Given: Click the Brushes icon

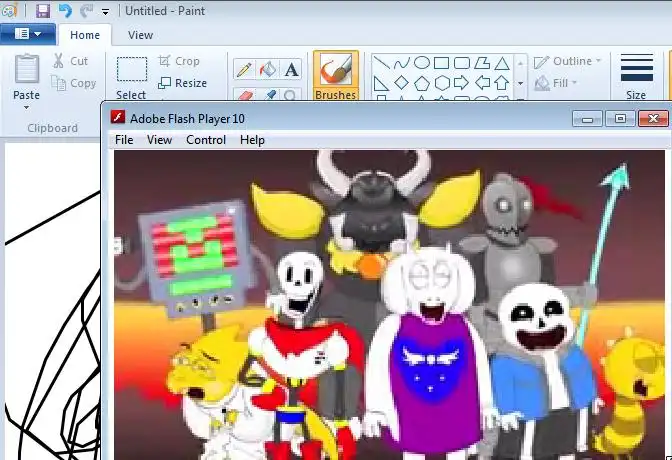Looking at the screenshot, I should click(336, 69).
